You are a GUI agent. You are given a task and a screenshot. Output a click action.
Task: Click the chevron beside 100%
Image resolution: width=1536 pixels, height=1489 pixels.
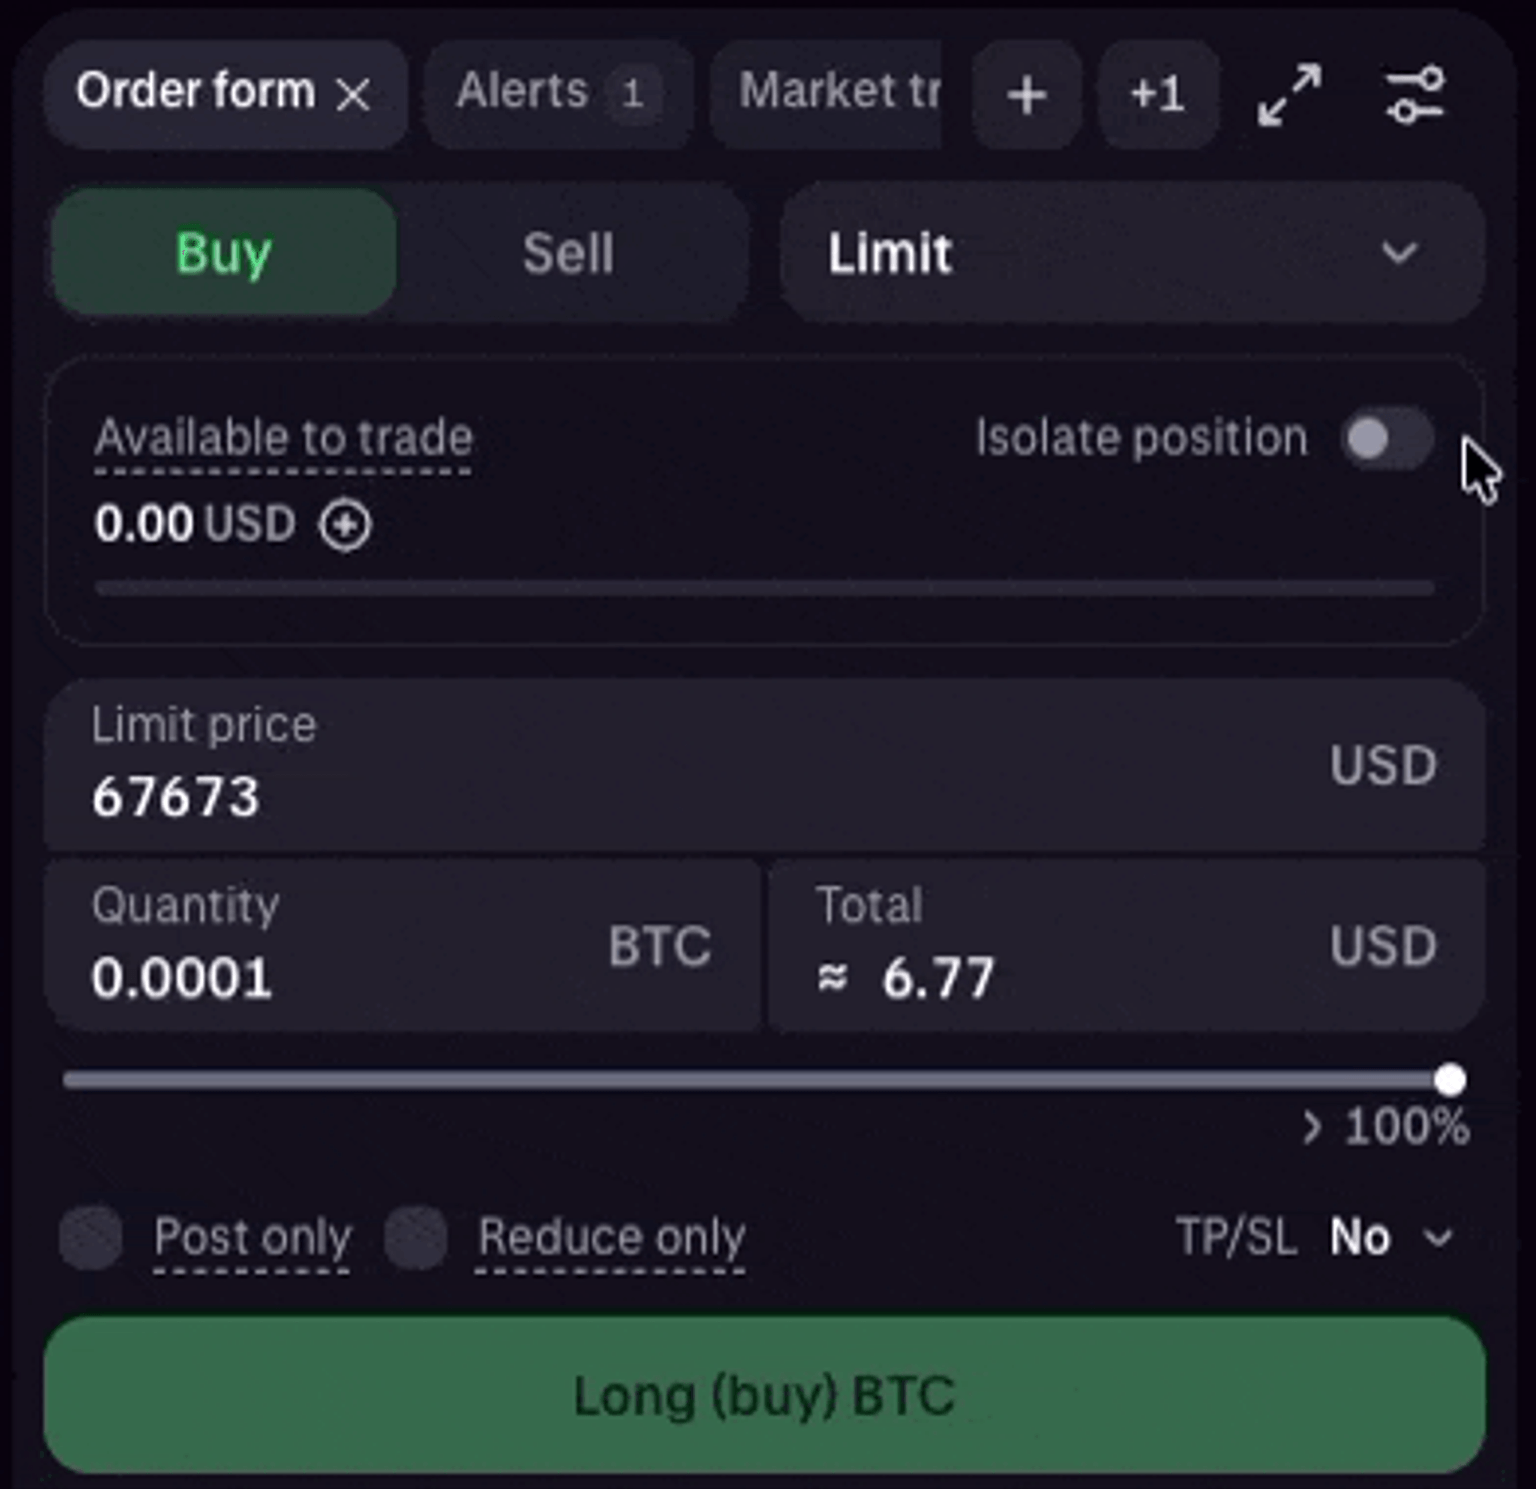tap(1312, 1128)
